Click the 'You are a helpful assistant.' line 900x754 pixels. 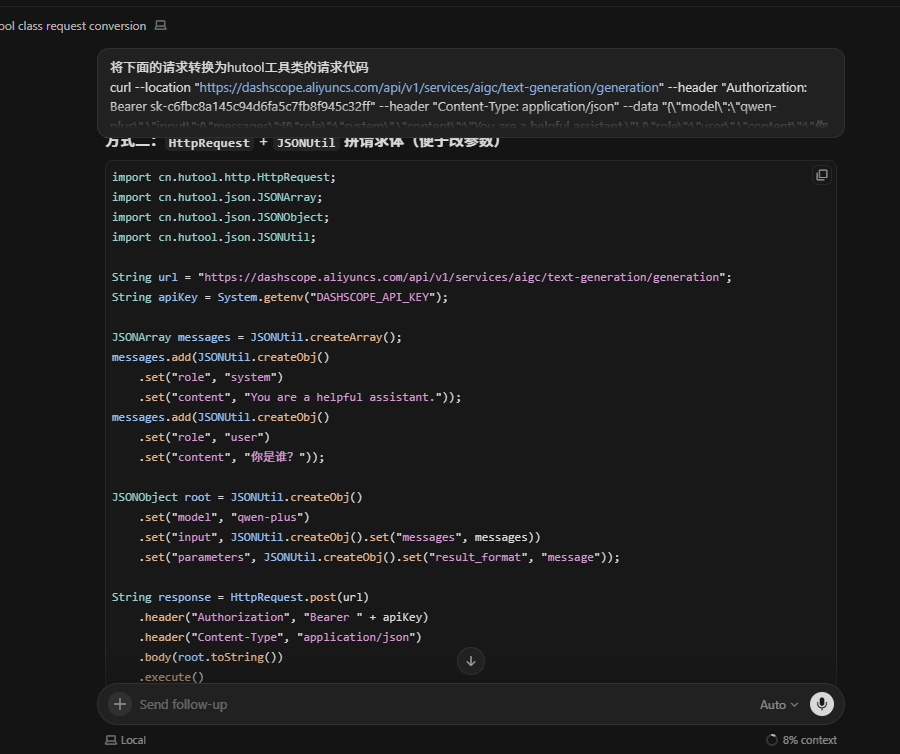coord(300,398)
